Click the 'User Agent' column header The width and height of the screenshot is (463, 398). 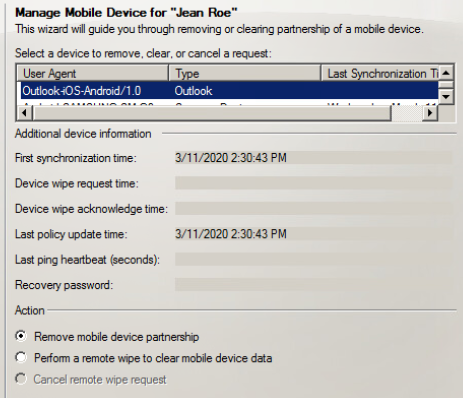92,73
